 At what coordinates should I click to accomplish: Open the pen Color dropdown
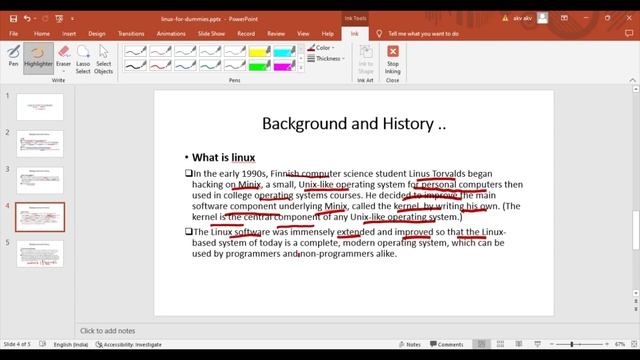click(321, 48)
